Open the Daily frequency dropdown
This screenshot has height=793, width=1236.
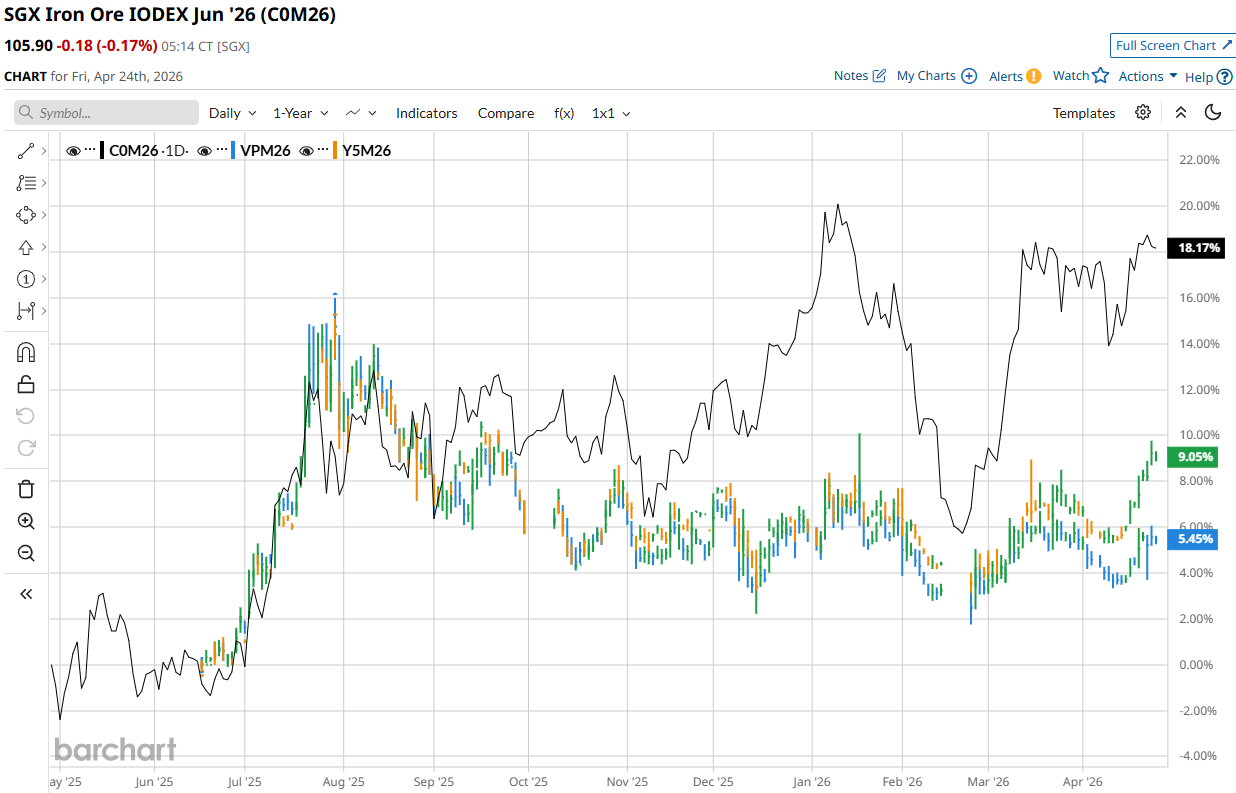pos(232,113)
